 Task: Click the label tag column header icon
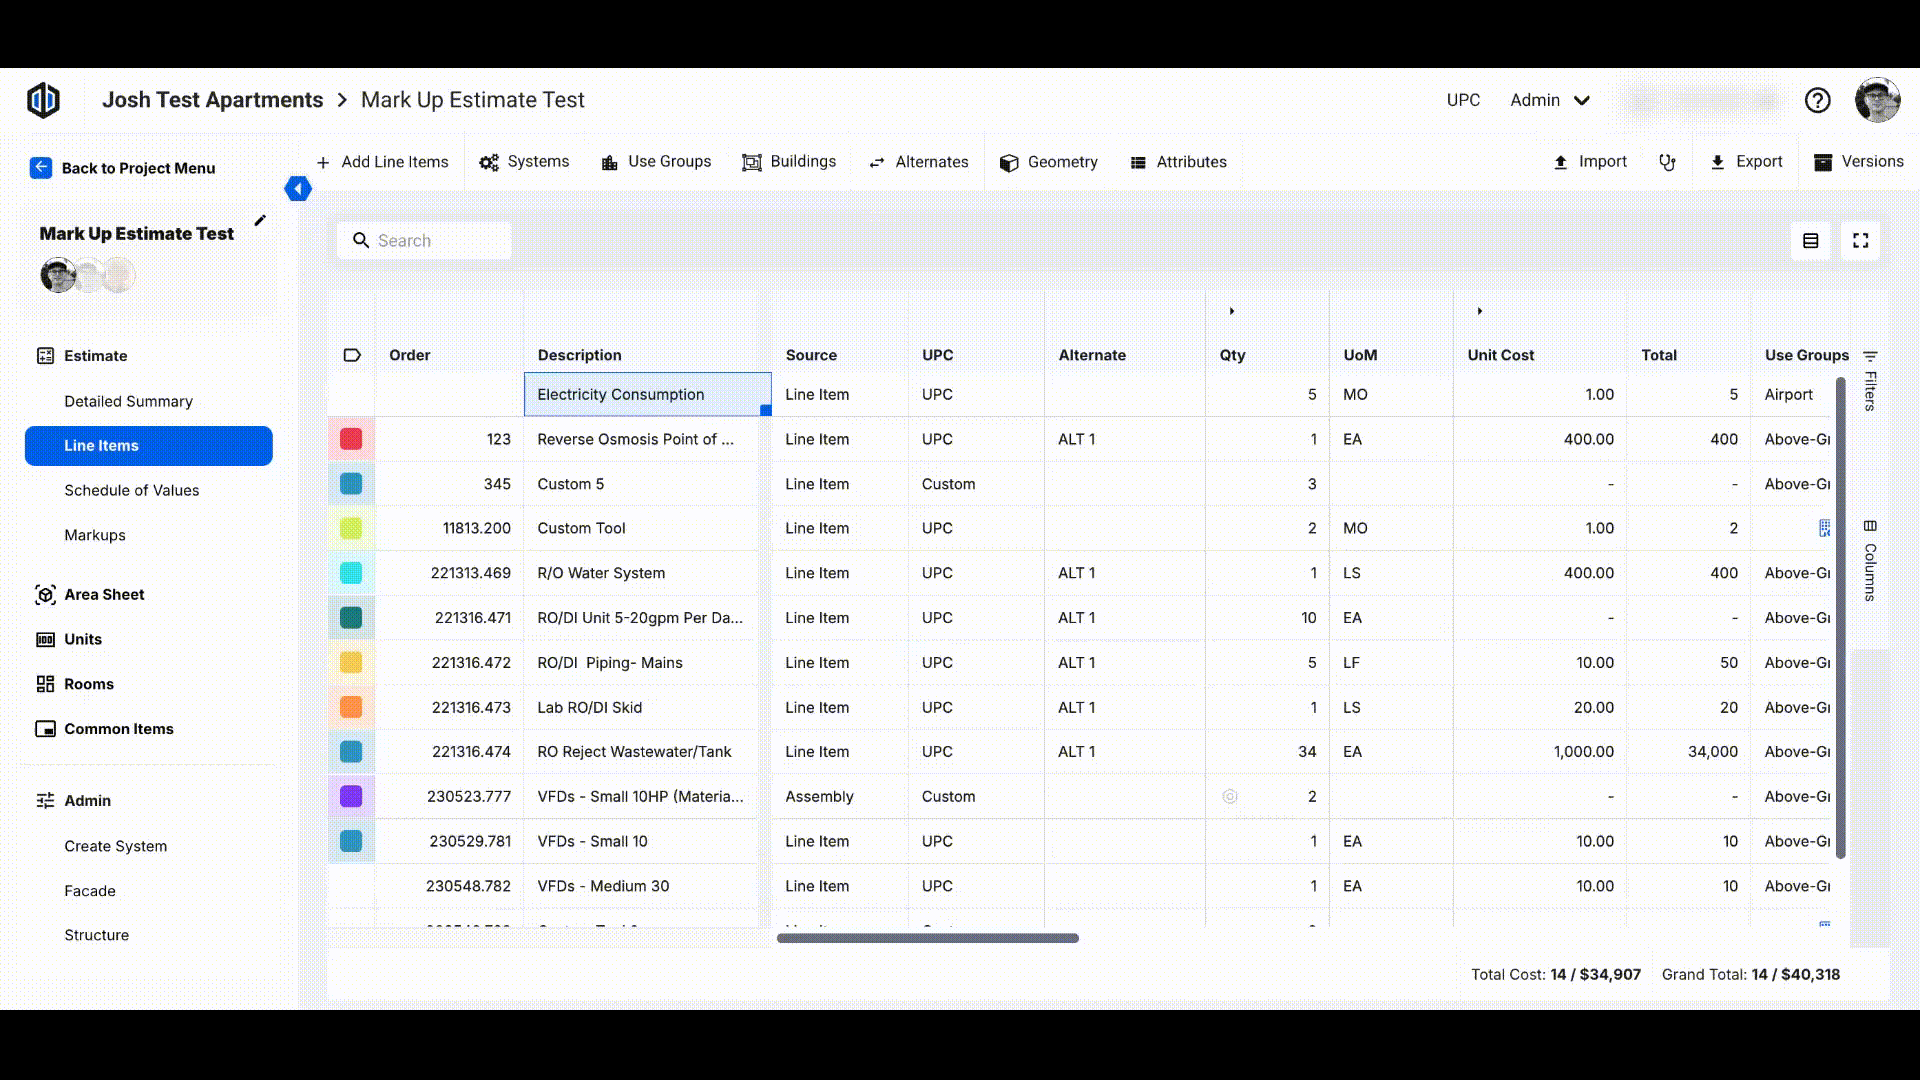point(352,355)
